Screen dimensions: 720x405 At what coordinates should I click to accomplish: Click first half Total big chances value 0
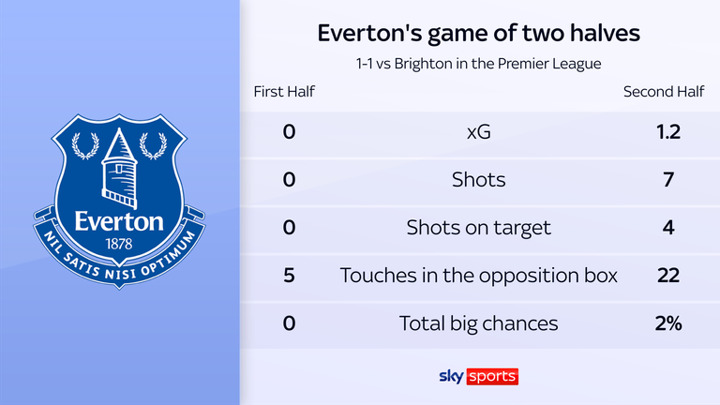289,323
